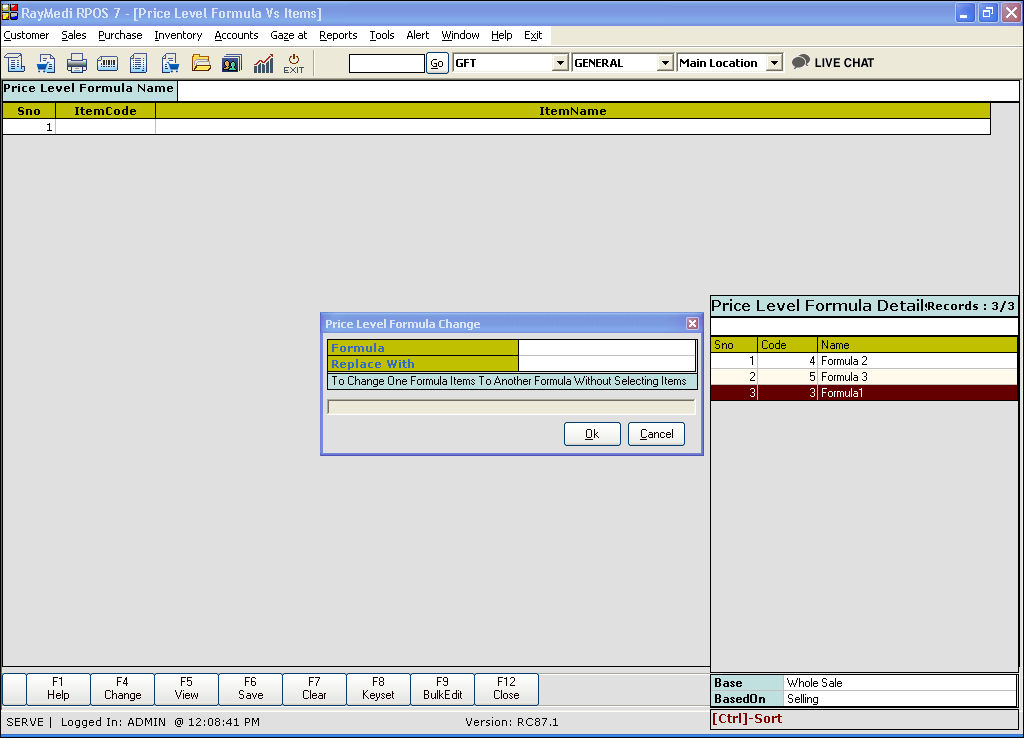Click the F1 Help button
Image resolution: width=1024 pixels, height=738 pixels.
(x=58, y=689)
